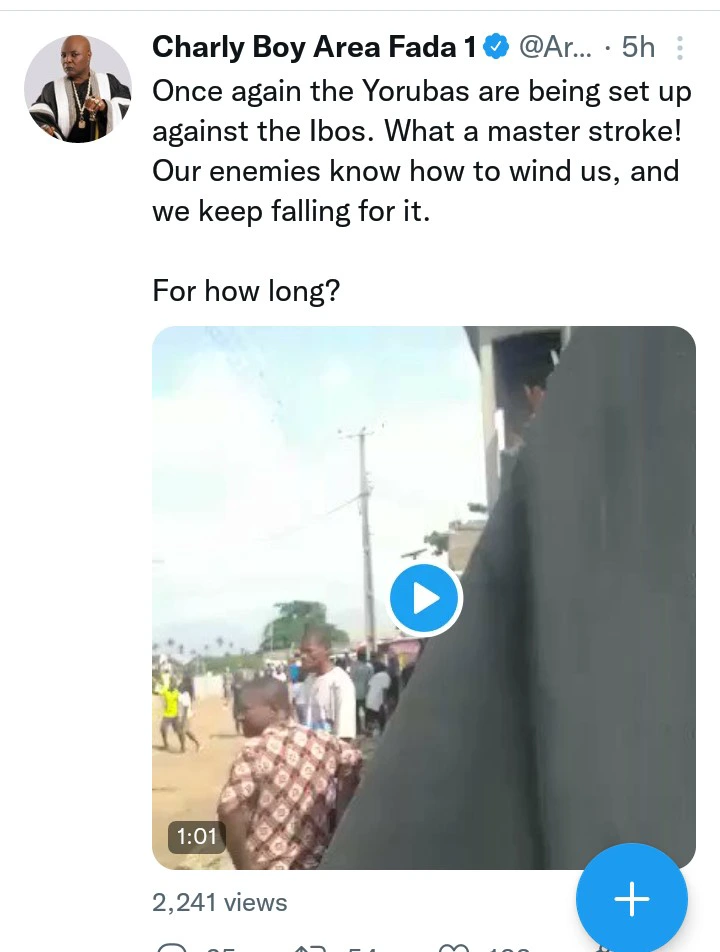Like the tweet with the heart icon
The width and height of the screenshot is (720, 952).
(x=453, y=946)
